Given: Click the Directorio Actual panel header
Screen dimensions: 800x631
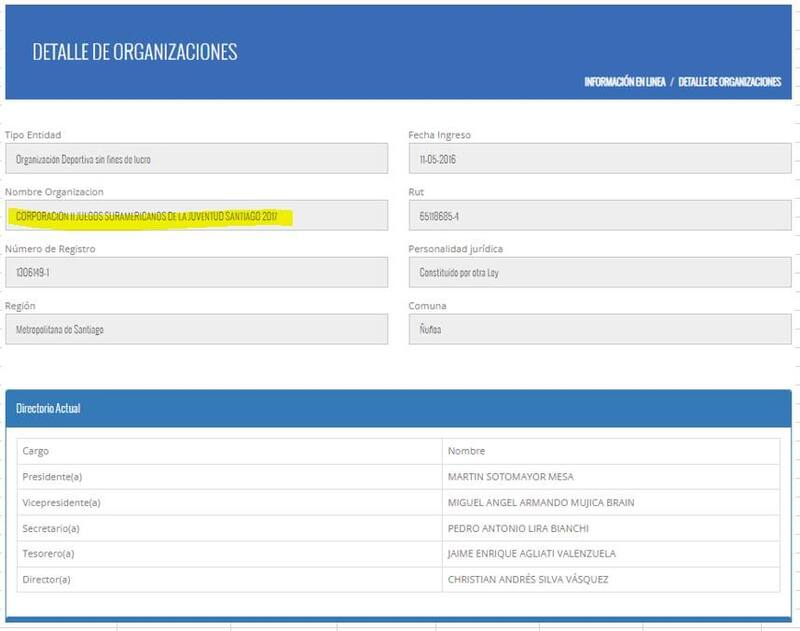Looking at the screenshot, I should click(x=398, y=408).
